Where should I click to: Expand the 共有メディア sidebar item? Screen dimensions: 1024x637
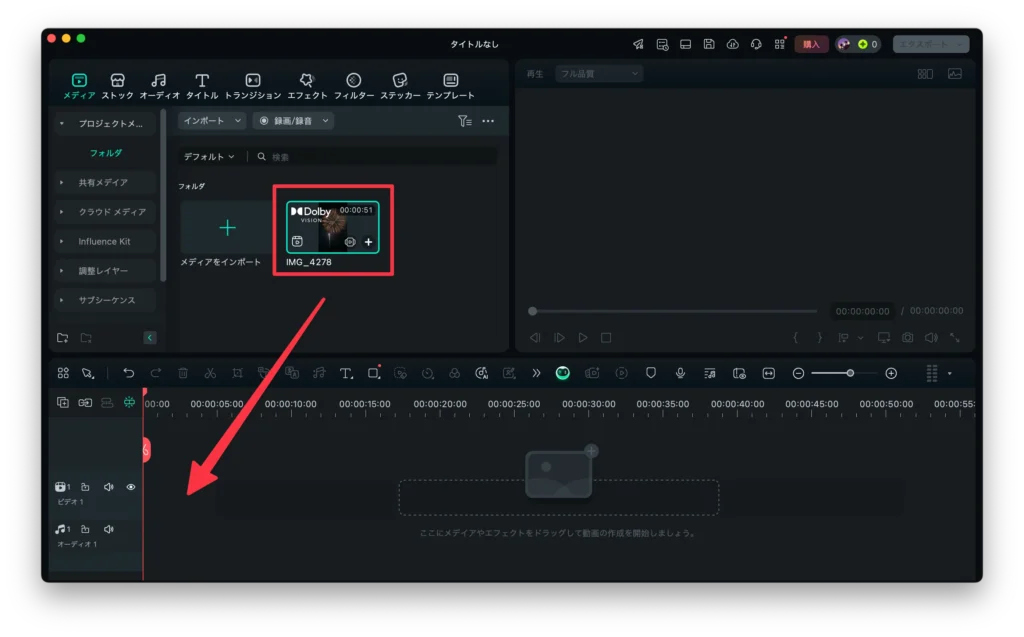[x=62, y=183]
